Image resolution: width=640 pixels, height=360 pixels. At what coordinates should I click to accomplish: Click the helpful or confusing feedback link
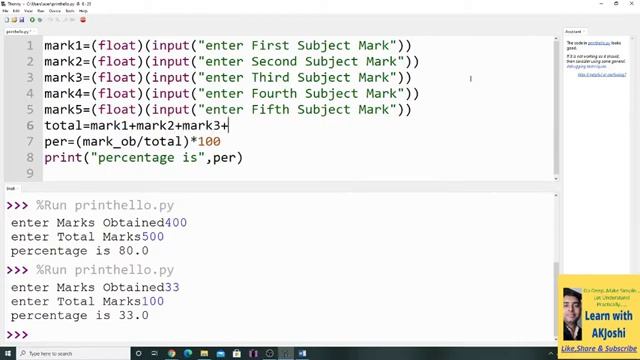[602, 75]
